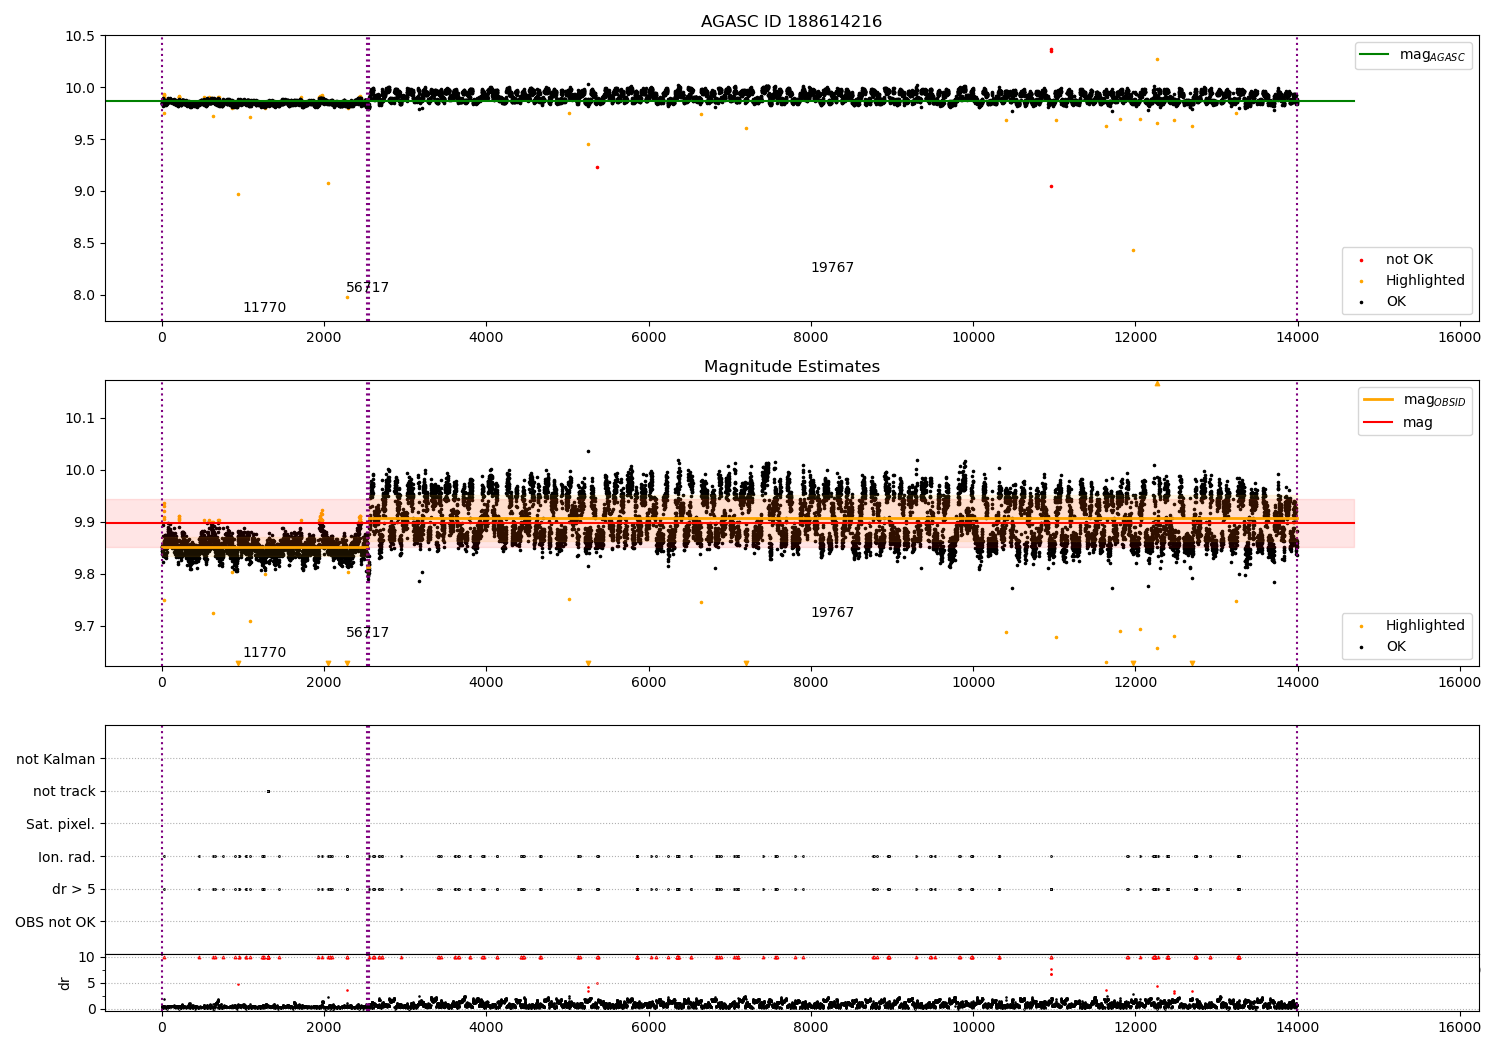1500x1050 pixels.
Task: Click the orange highlighted point near 8.4 magnitude
Action: 1133,250
